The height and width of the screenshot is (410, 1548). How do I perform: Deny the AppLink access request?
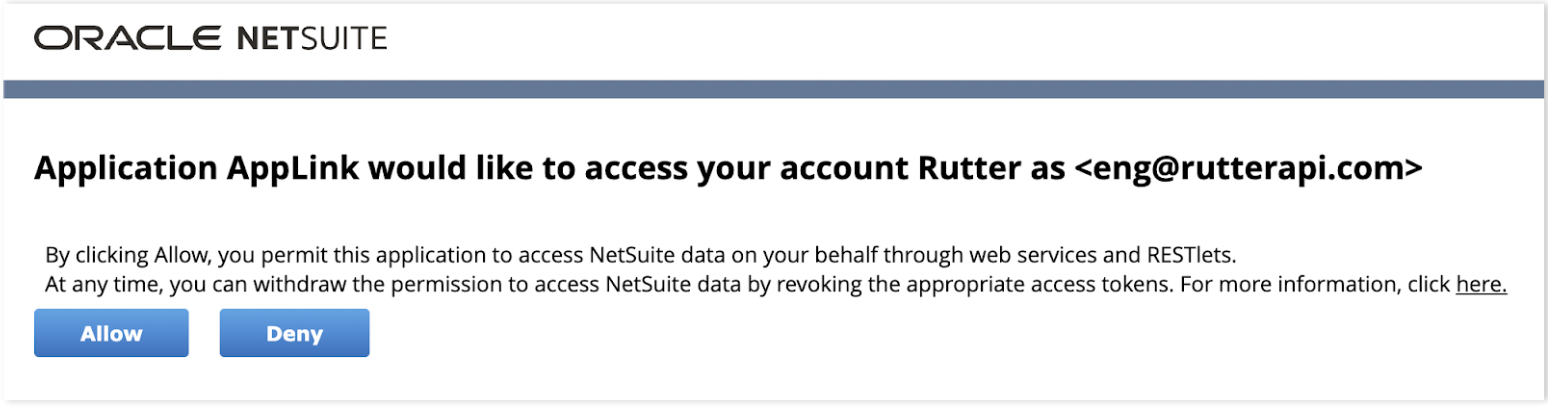pos(294,333)
